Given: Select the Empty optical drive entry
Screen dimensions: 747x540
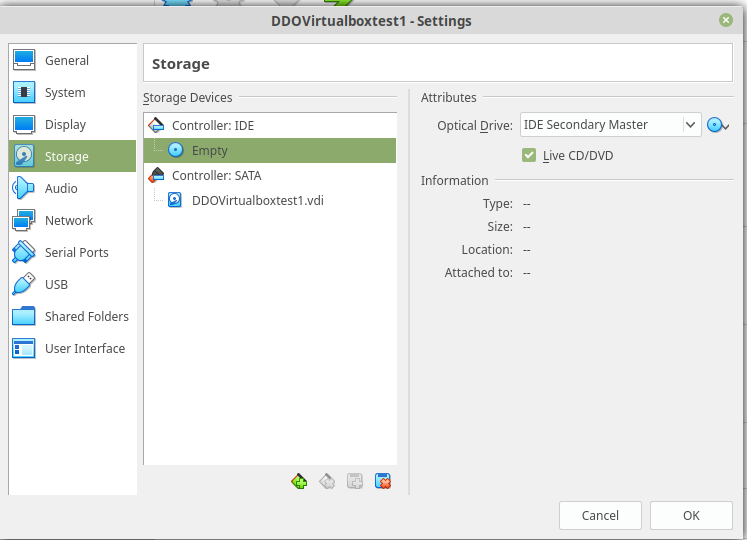Looking at the screenshot, I should point(270,150).
